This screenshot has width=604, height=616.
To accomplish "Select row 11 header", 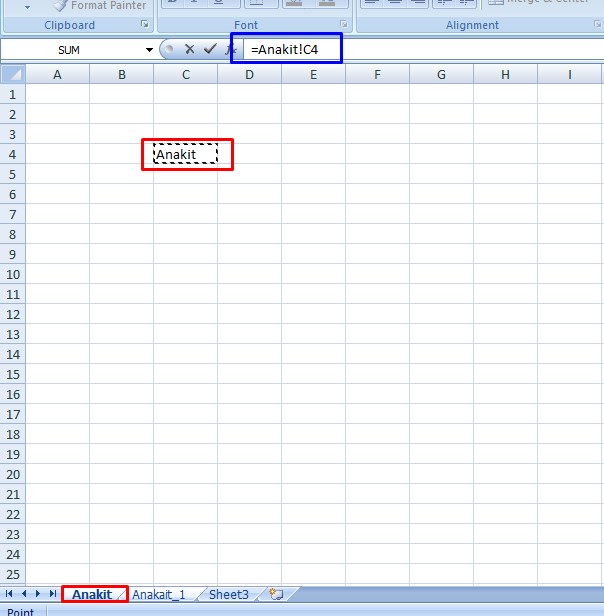I will (x=13, y=295).
